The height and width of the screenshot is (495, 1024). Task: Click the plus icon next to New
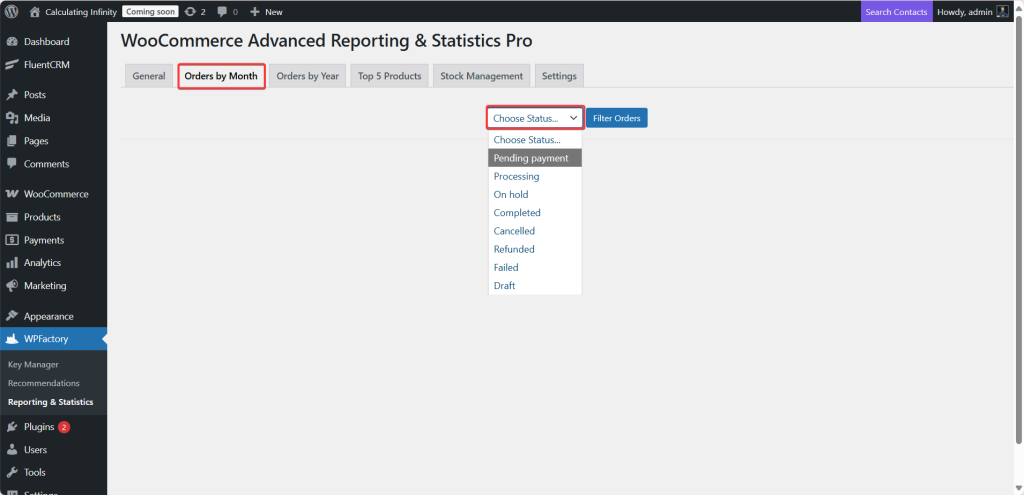tap(255, 12)
